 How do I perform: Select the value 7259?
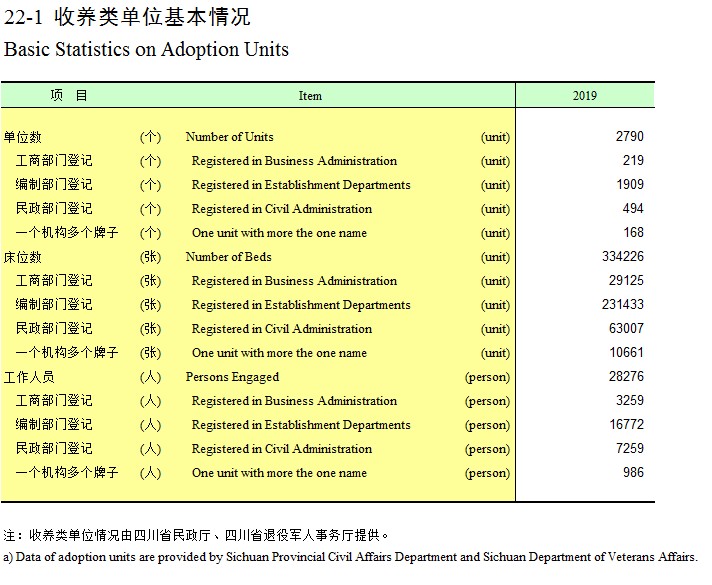(x=630, y=449)
